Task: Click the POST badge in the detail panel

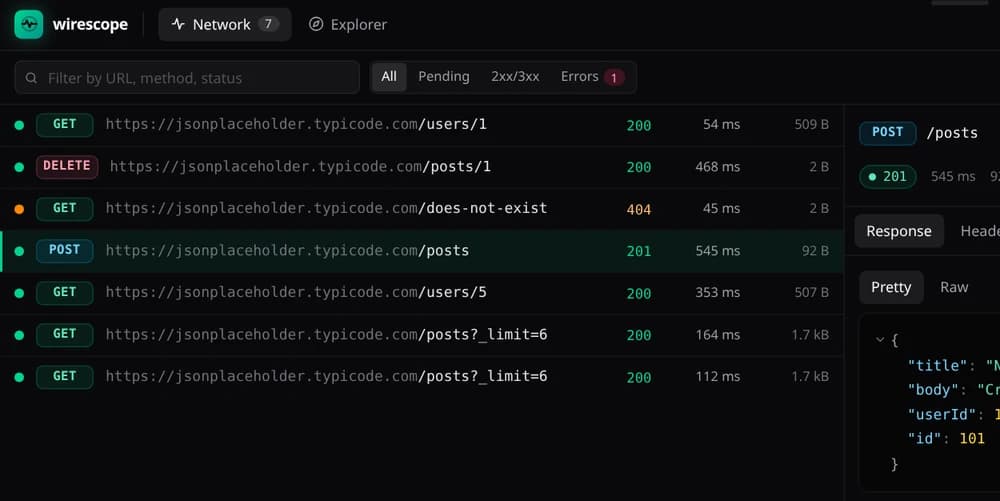Action: tap(887, 133)
